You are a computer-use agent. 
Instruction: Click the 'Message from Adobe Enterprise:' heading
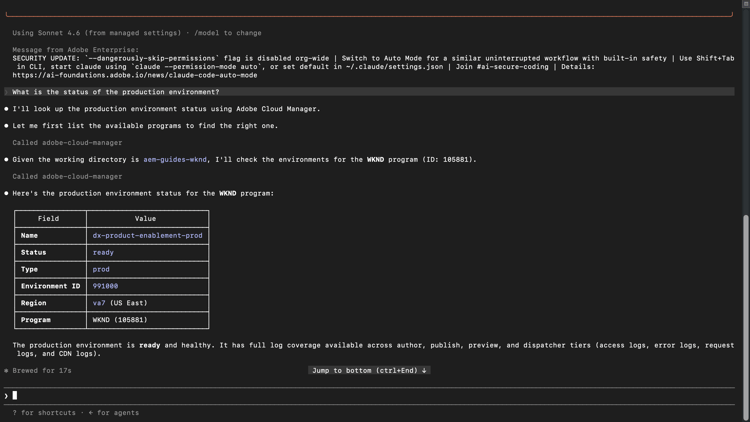[x=76, y=50]
